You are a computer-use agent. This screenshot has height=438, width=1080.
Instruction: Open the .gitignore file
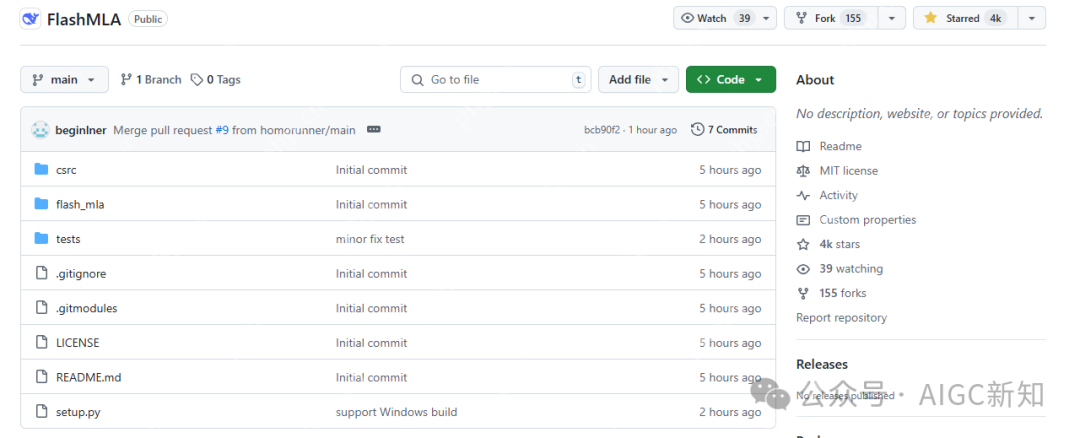(81, 273)
